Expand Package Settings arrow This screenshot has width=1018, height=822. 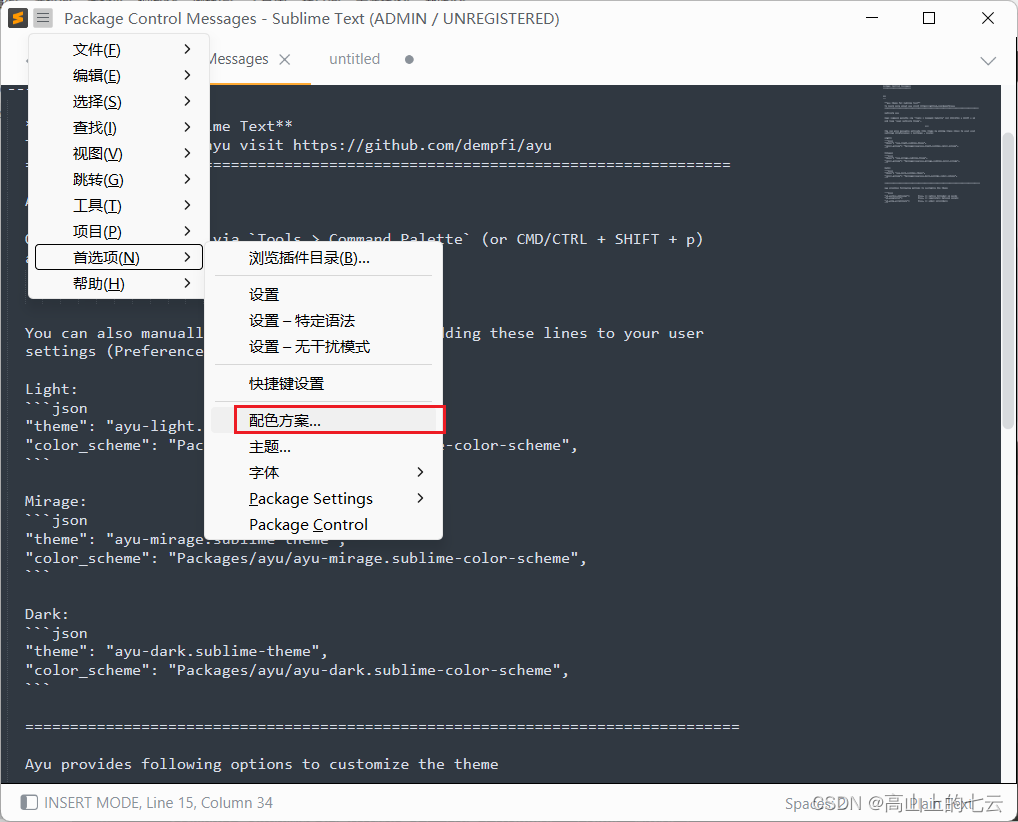(x=420, y=498)
